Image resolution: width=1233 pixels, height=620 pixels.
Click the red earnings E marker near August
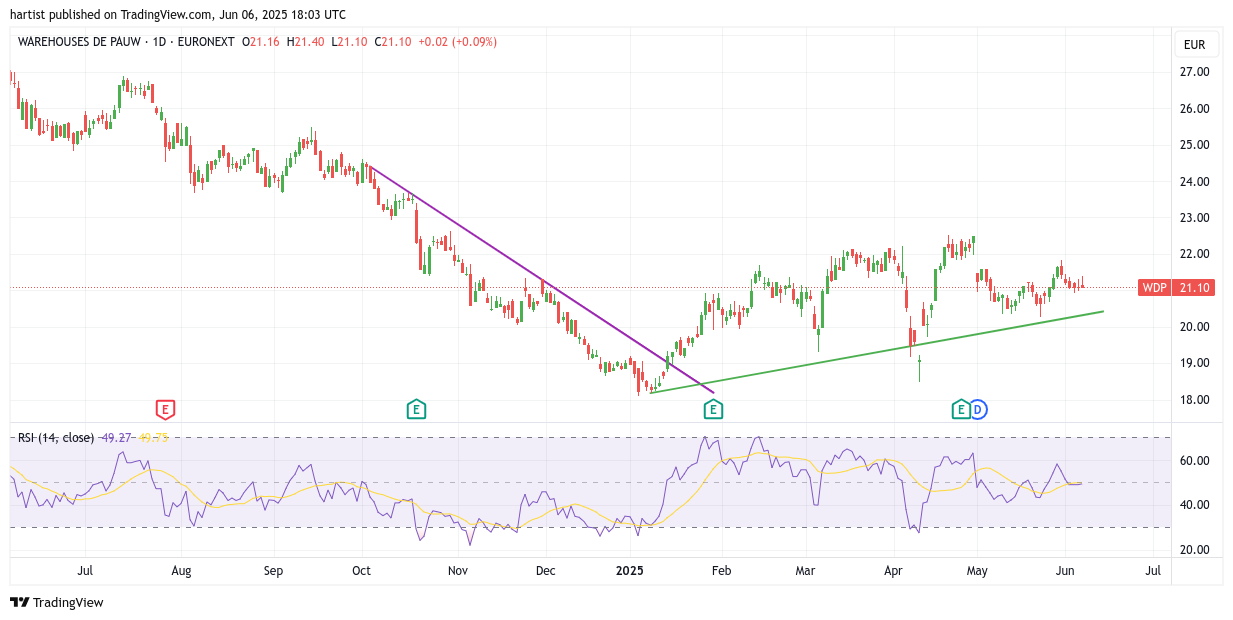click(x=166, y=409)
